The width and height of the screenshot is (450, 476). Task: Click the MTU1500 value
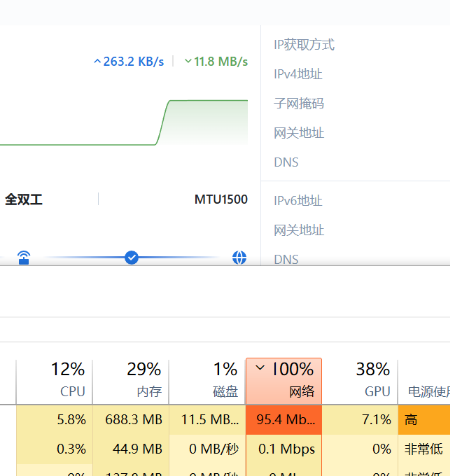221,199
